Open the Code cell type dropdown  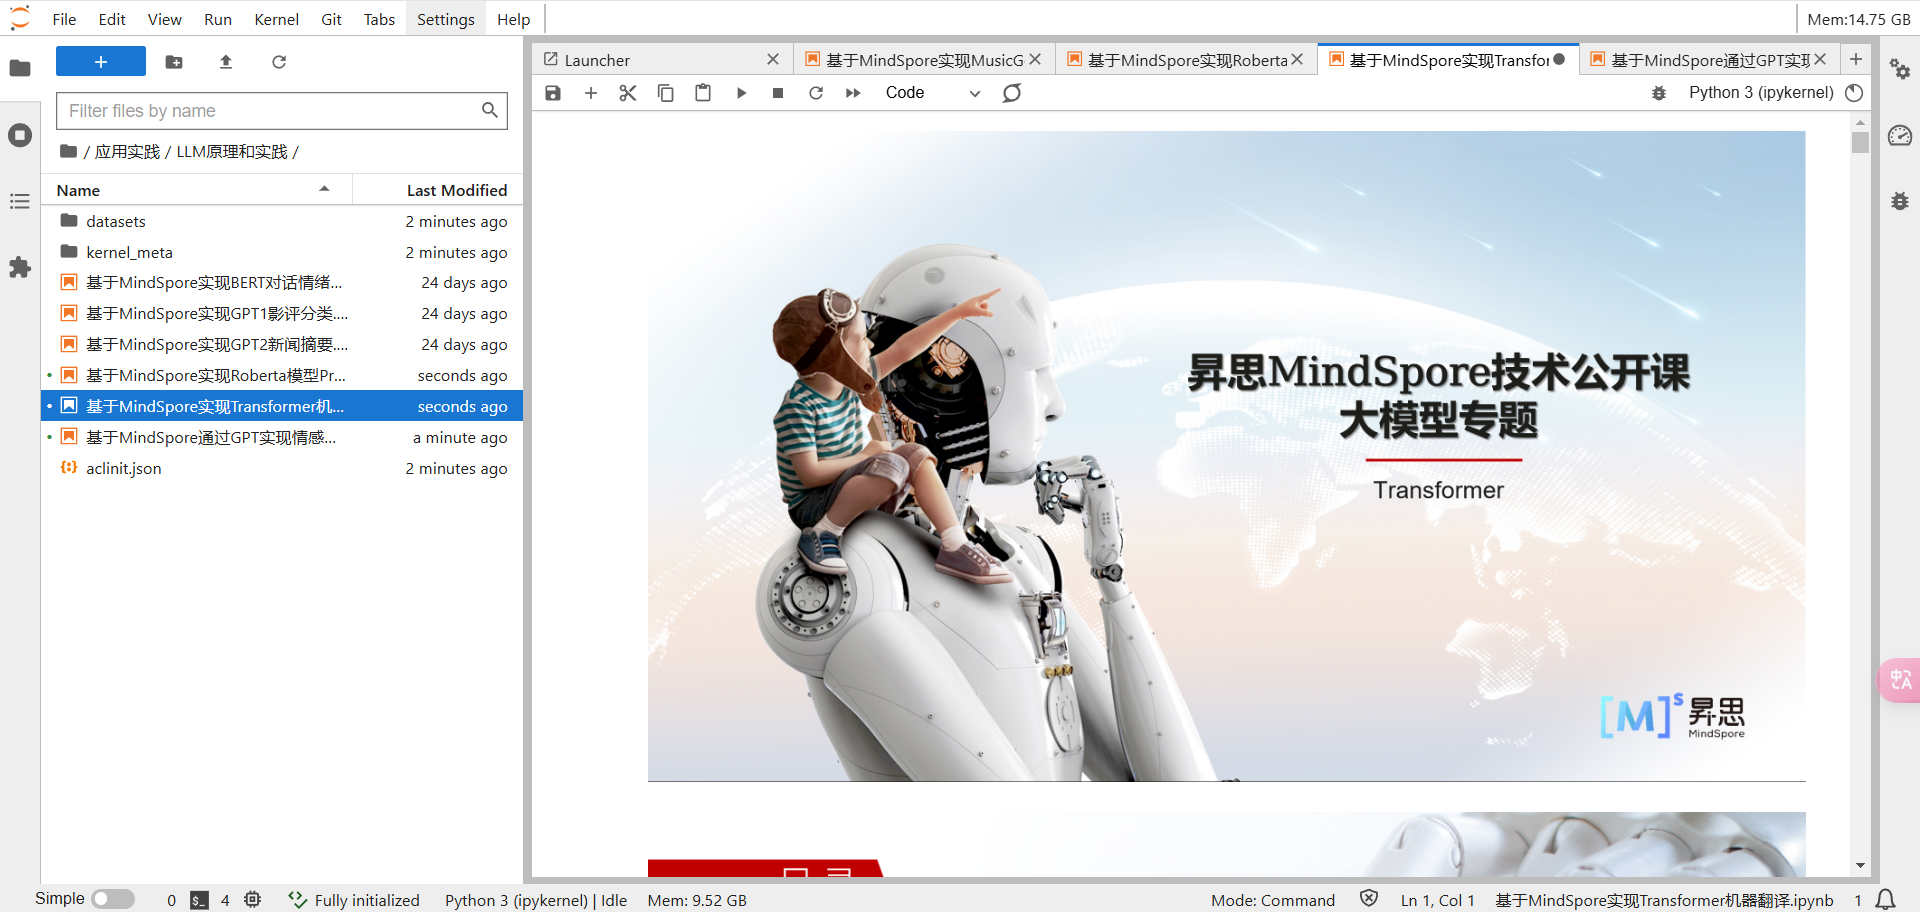(933, 93)
